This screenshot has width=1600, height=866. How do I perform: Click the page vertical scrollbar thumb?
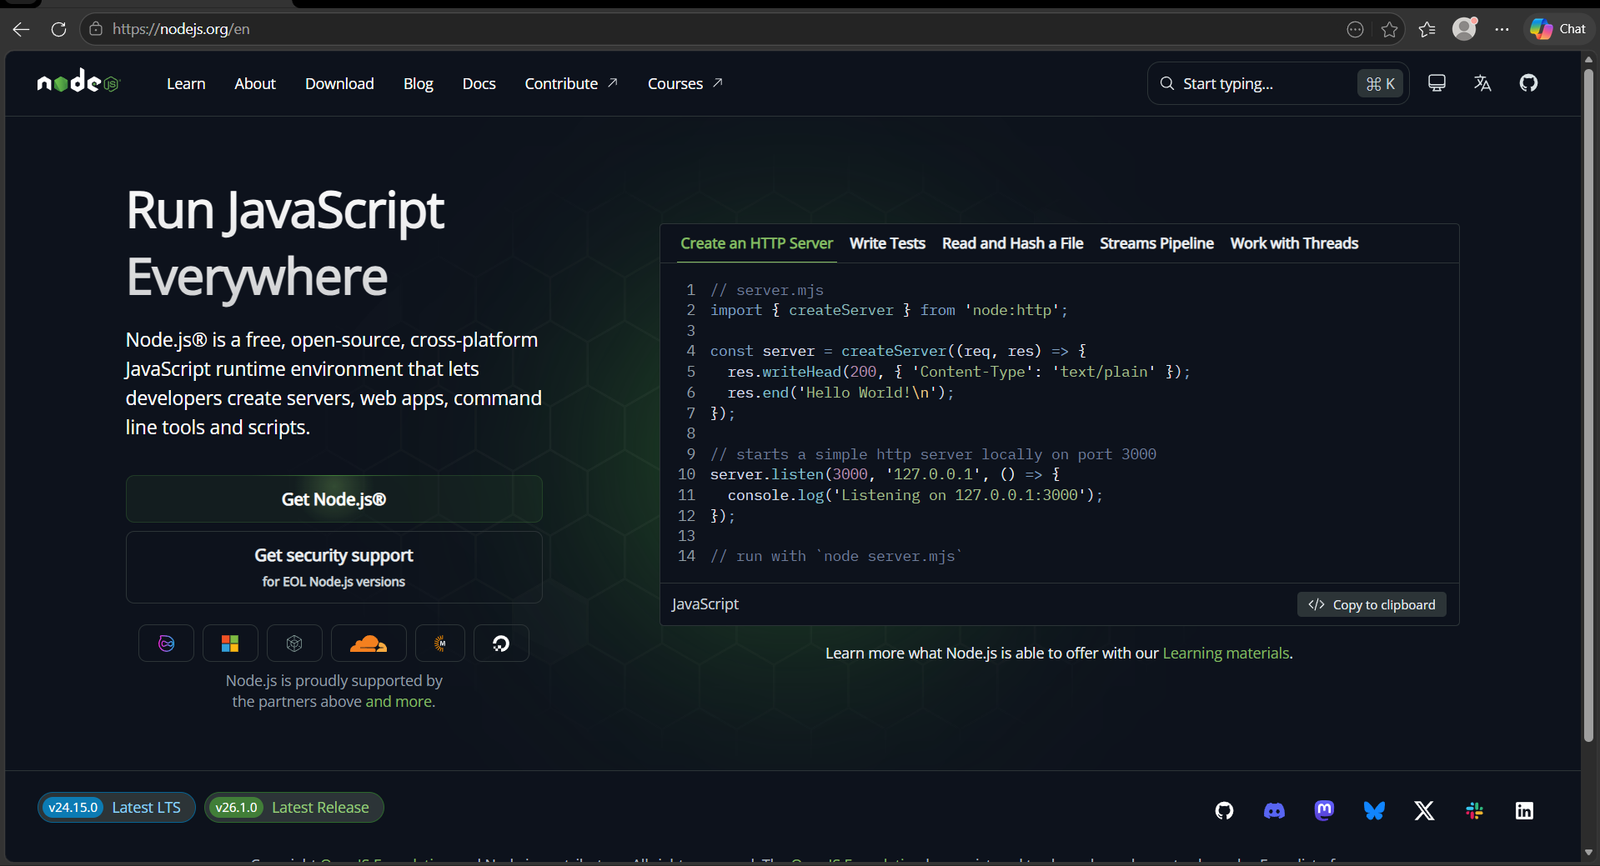point(1588,405)
